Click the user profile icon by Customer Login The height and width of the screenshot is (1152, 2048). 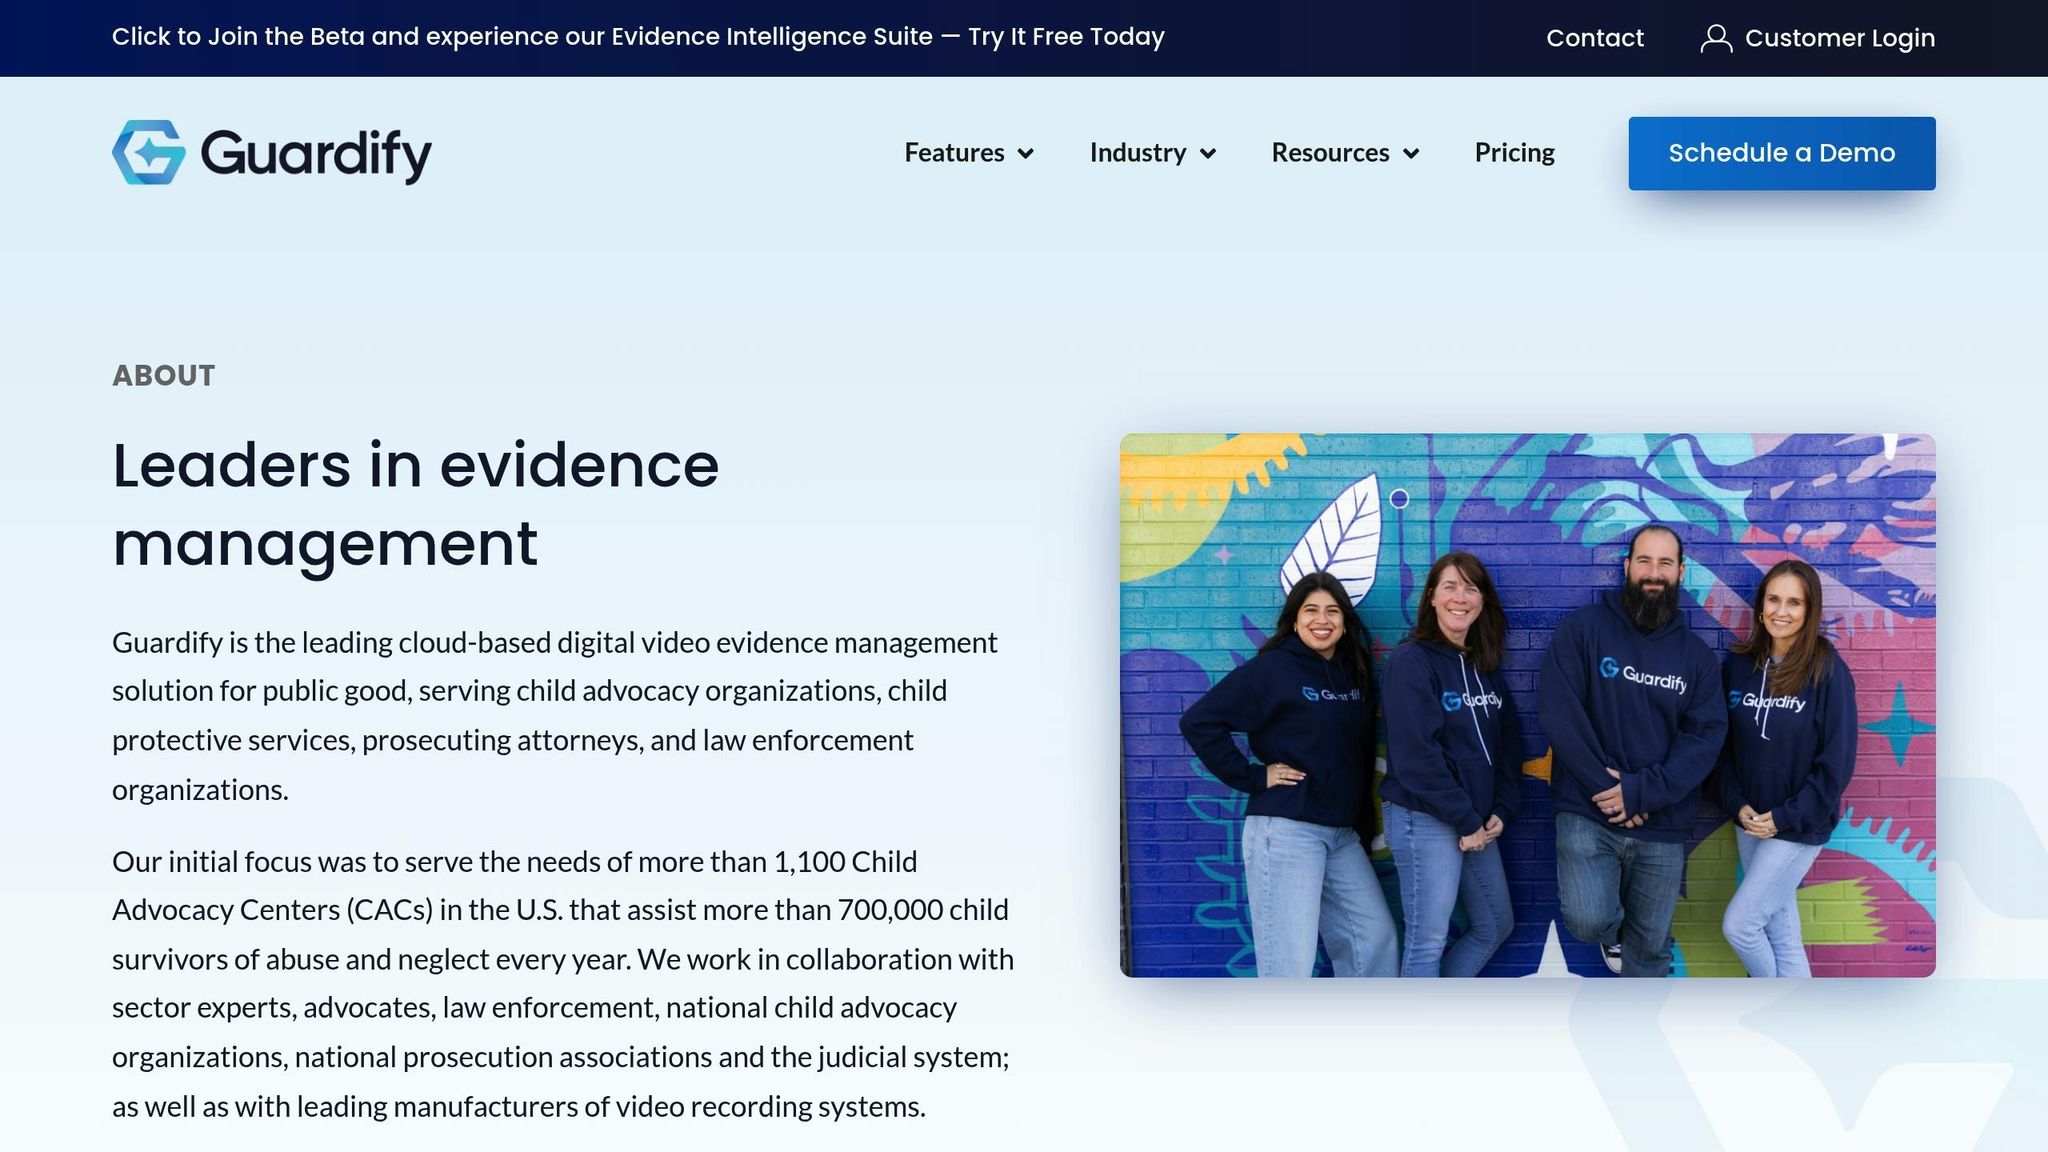pos(1716,38)
